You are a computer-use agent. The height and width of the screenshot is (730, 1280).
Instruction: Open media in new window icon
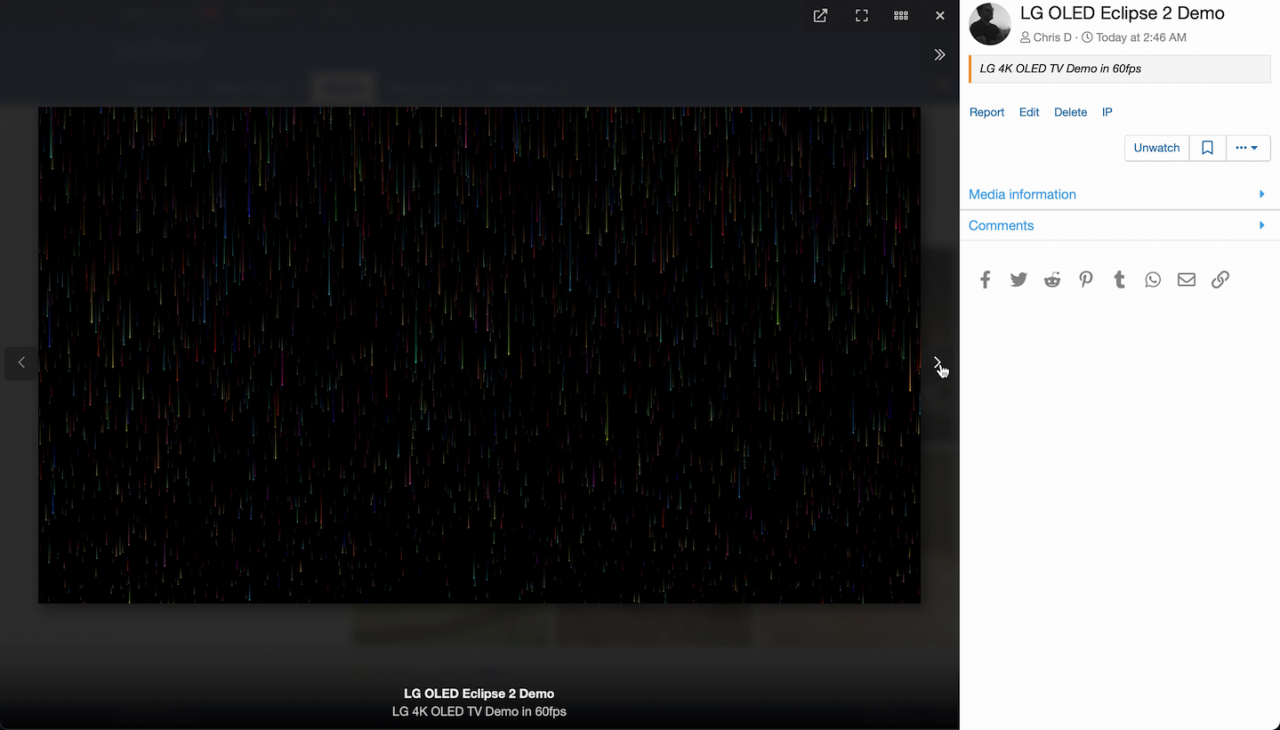820,16
